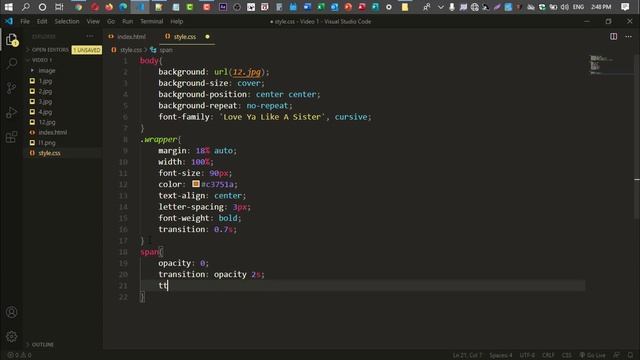Open 11.png in the explorer
Screen dimensions: 640x360
coord(47,142)
